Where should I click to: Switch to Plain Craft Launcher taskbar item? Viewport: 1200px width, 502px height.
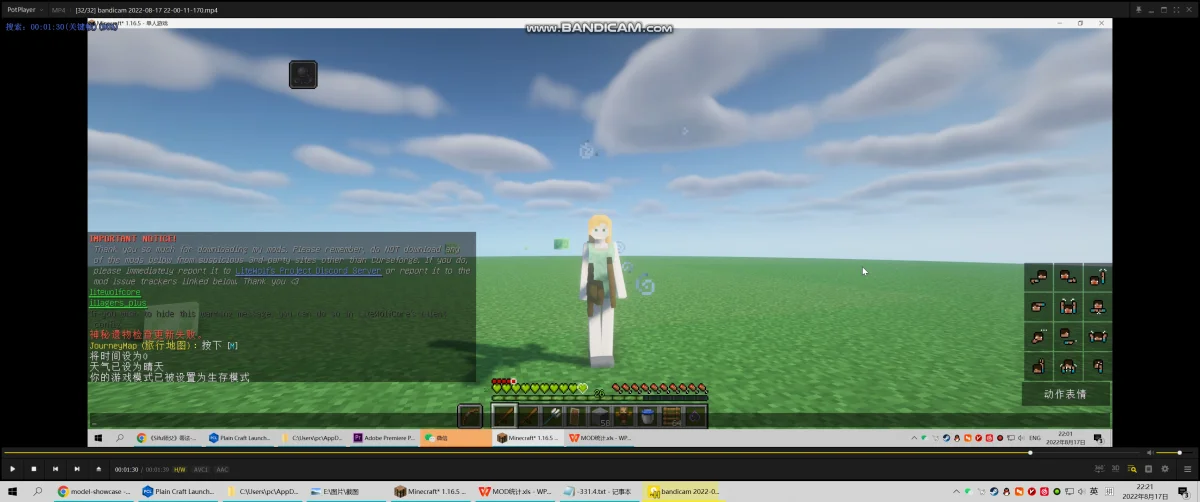coord(179,491)
